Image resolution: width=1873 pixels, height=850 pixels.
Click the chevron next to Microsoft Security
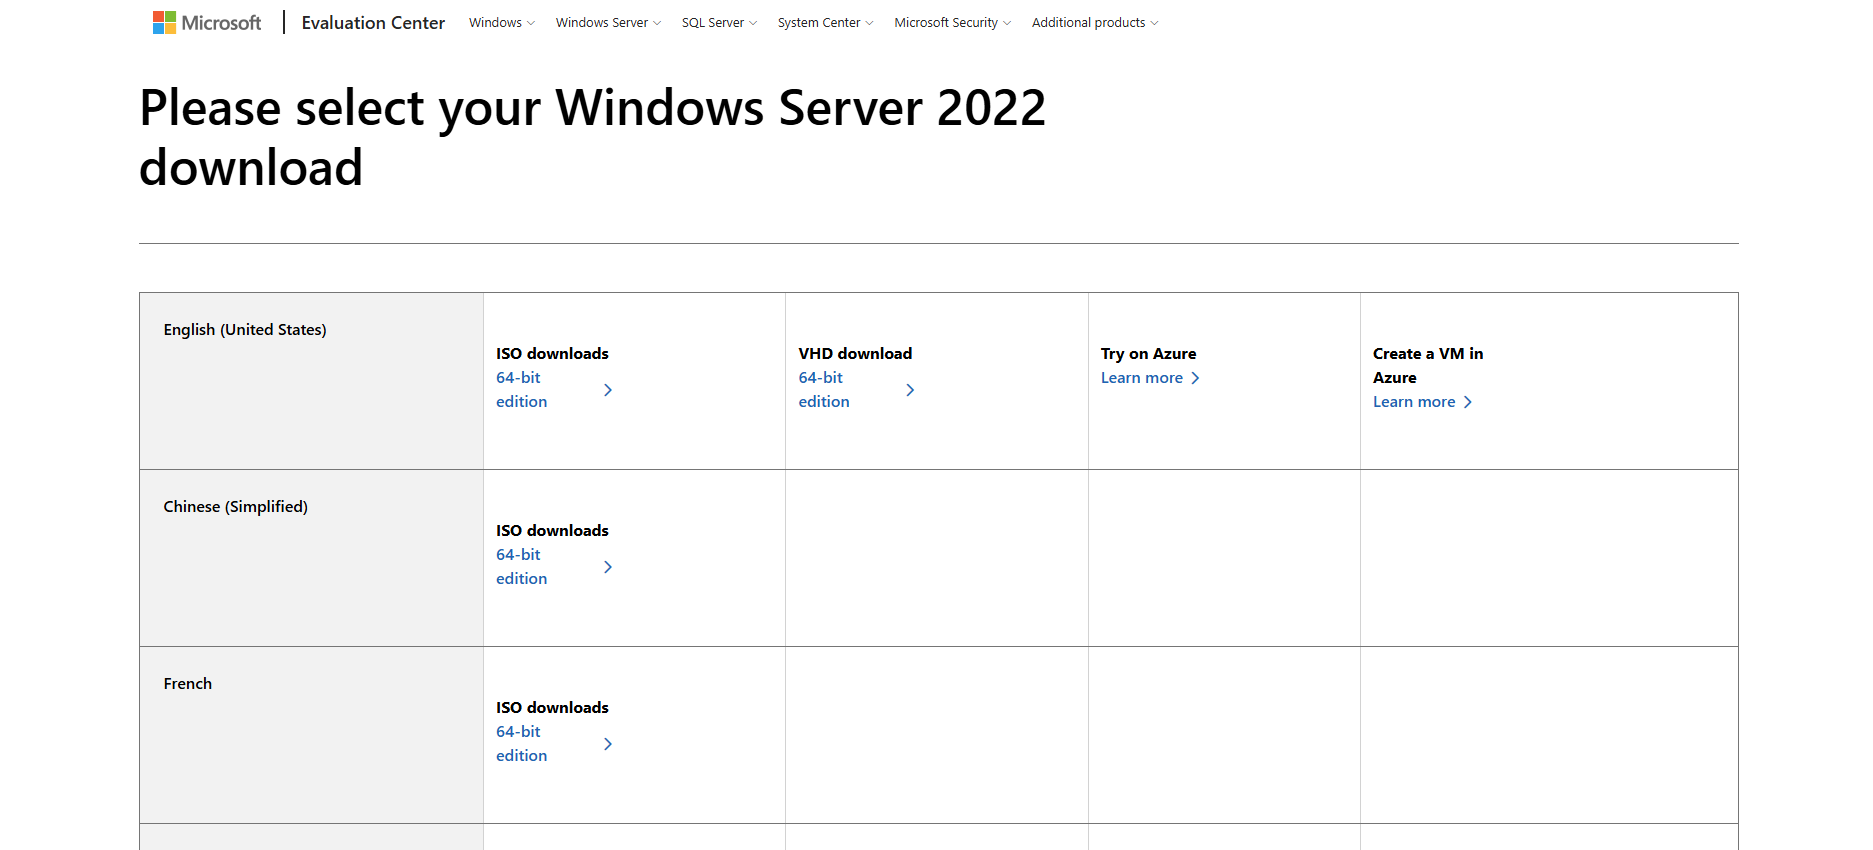click(1007, 23)
